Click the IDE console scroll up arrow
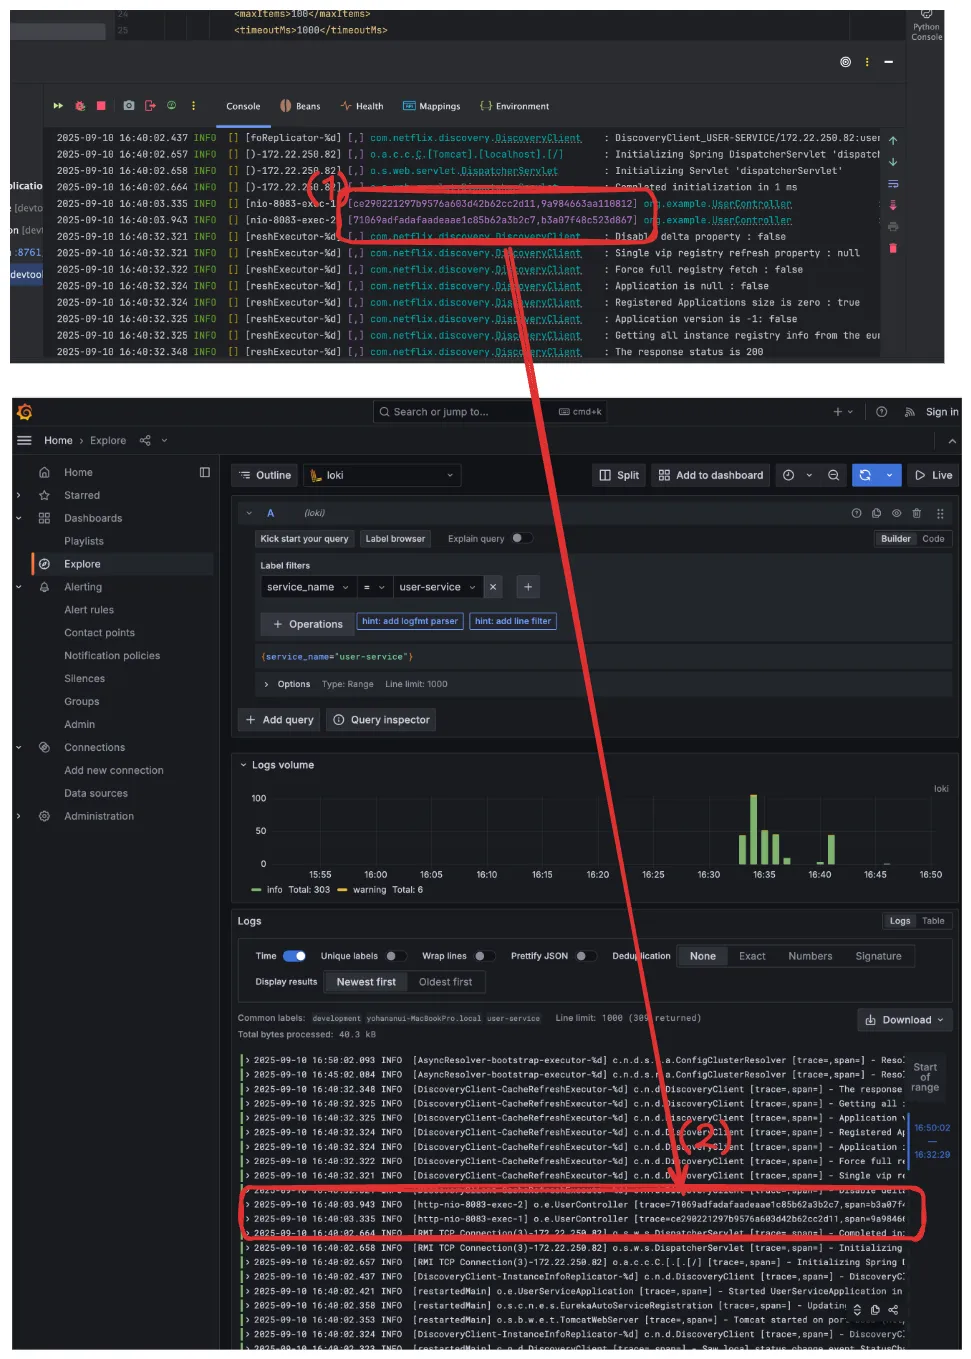Image resolution: width=971 pixels, height=1359 pixels. coord(893,141)
